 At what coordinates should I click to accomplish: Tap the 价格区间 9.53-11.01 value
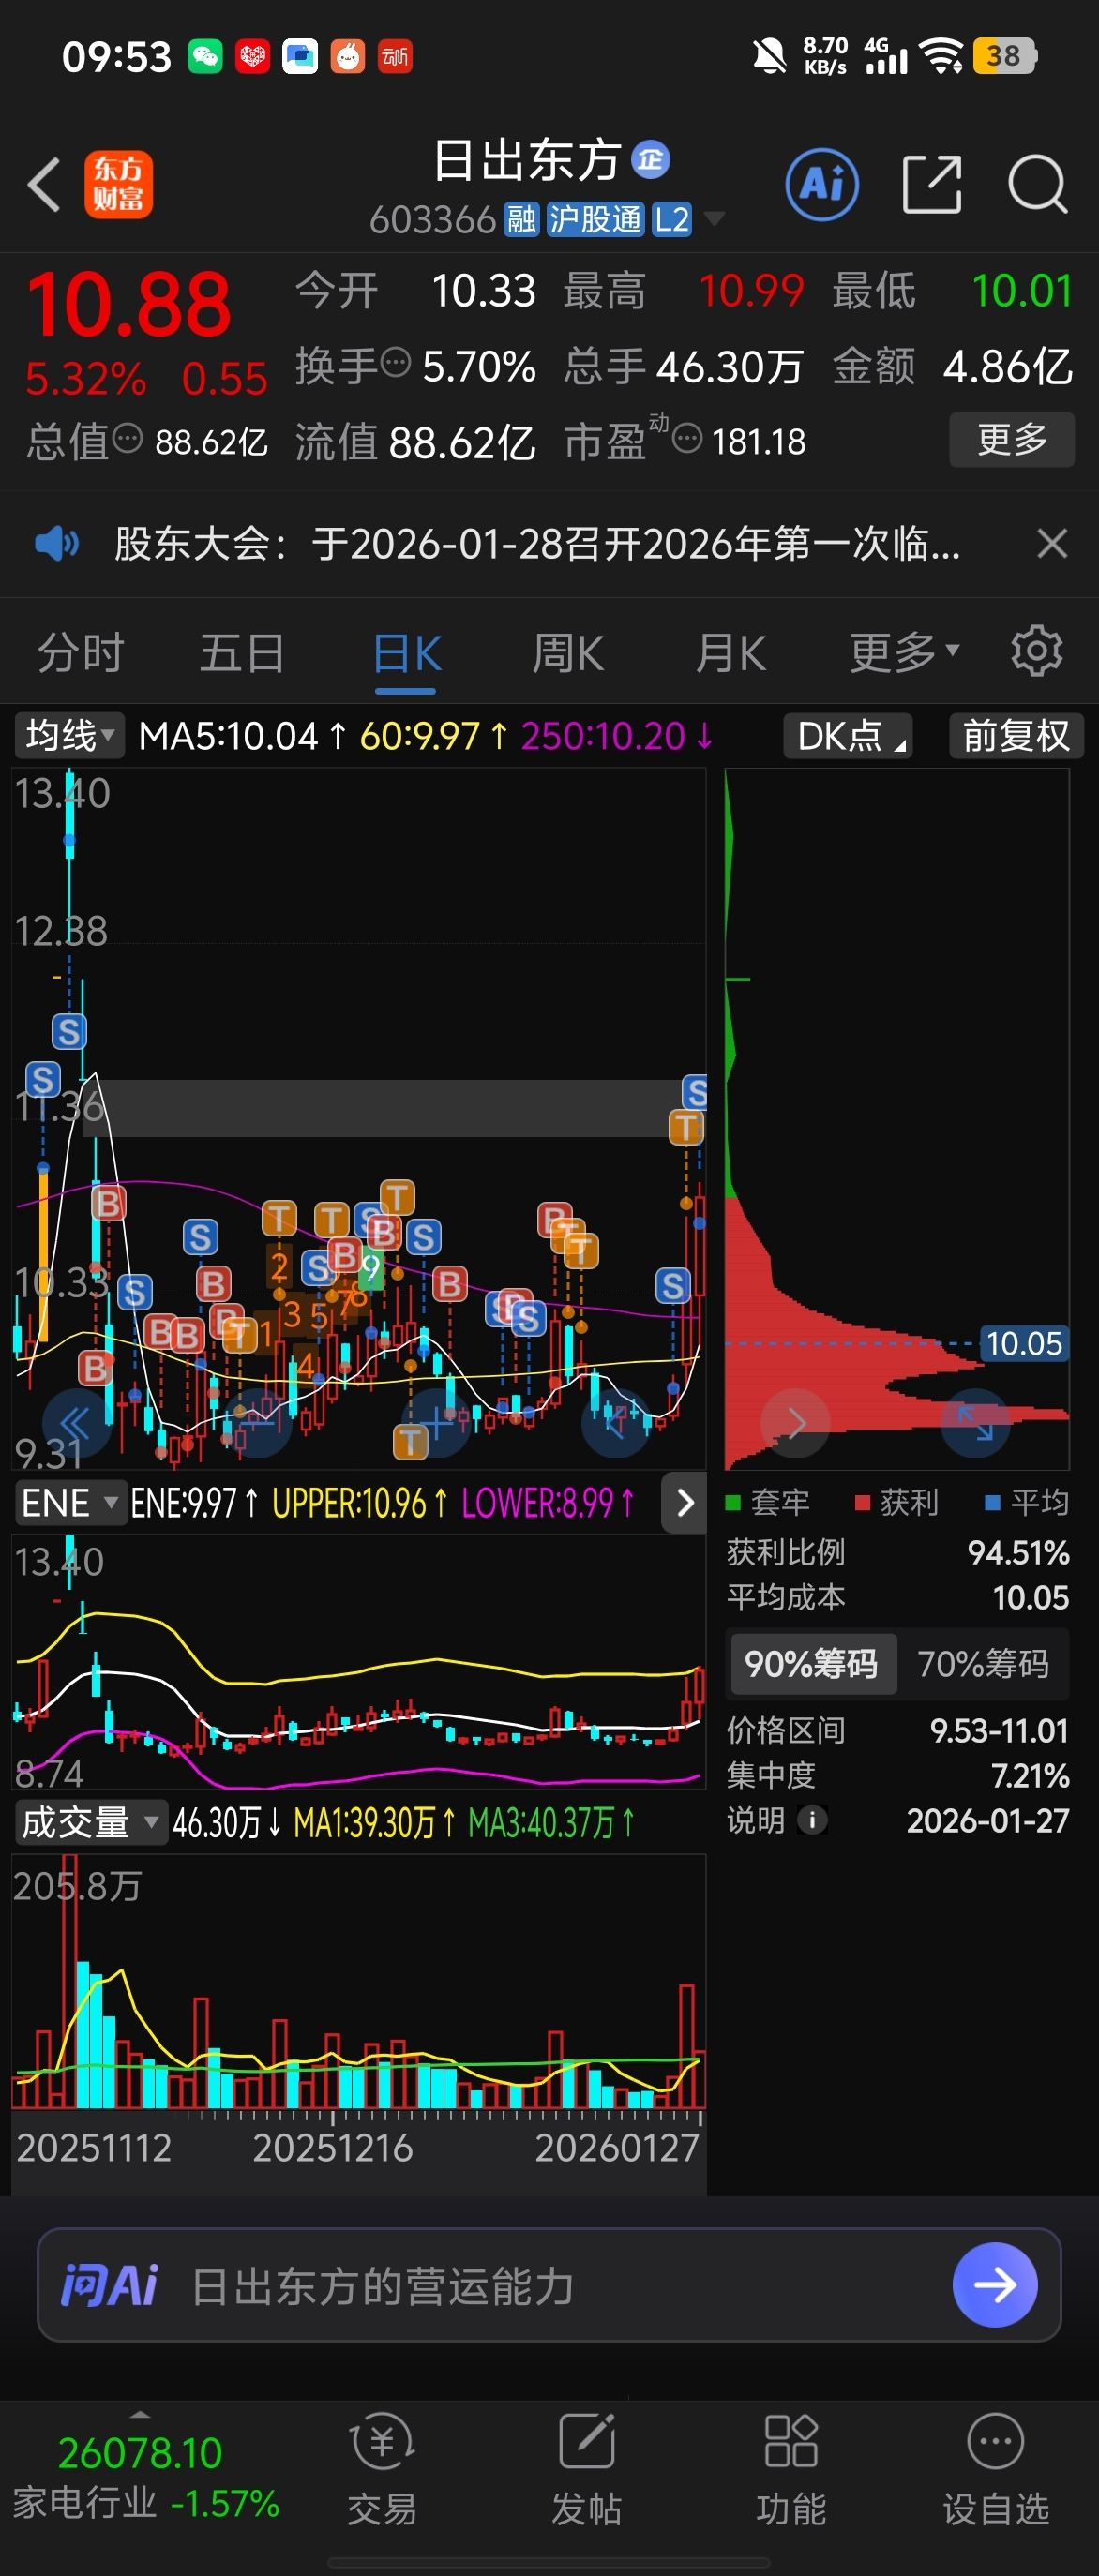[x=999, y=1730]
